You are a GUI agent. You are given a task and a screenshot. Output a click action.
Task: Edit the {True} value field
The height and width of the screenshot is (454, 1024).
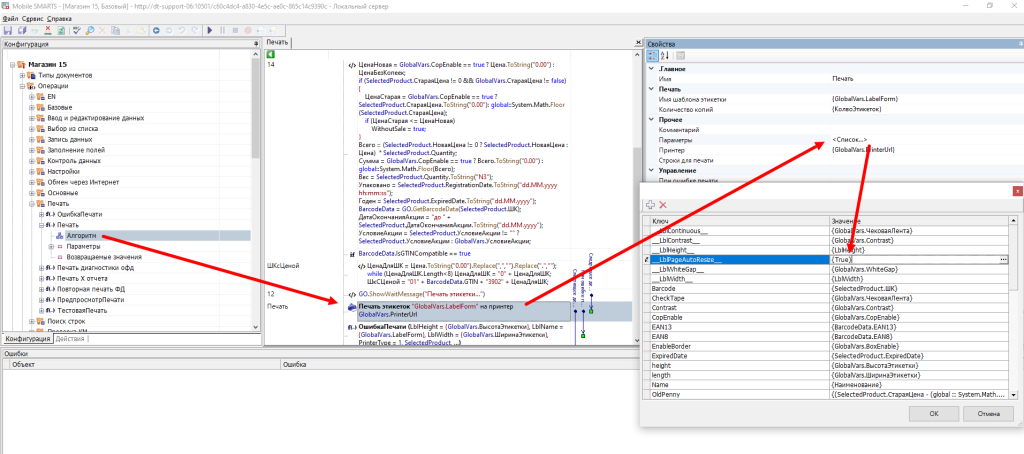tap(914, 259)
